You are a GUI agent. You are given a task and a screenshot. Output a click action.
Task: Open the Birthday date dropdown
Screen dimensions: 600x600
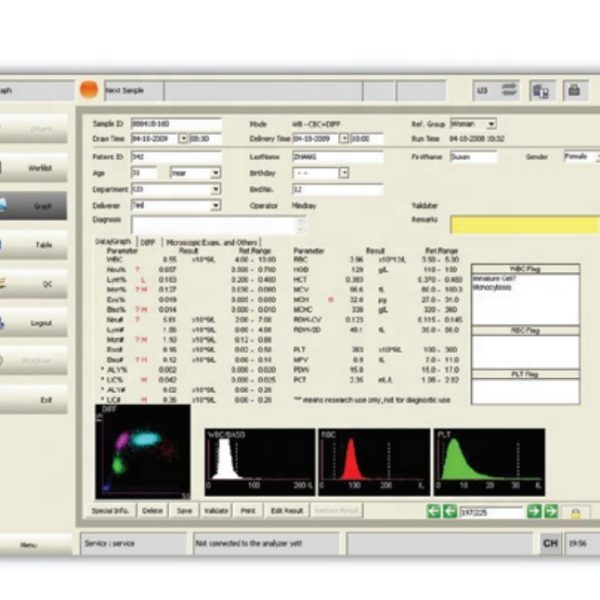tap(344, 173)
